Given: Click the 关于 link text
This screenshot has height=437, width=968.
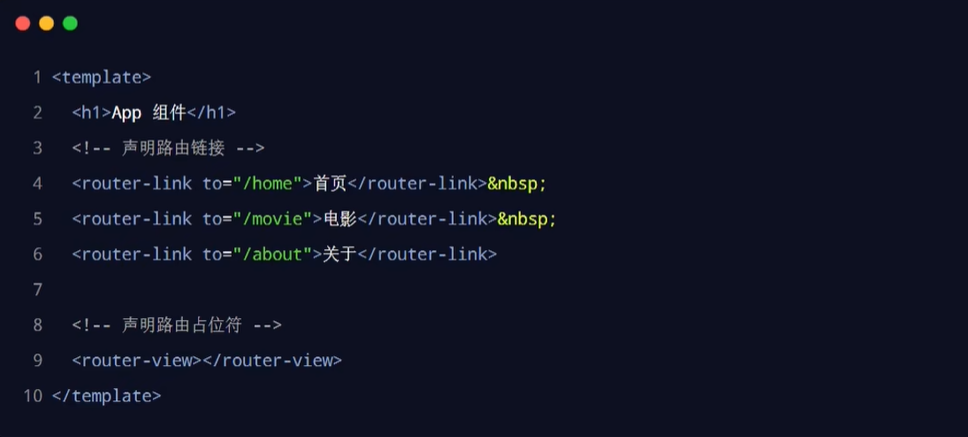Looking at the screenshot, I should tap(340, 254).
